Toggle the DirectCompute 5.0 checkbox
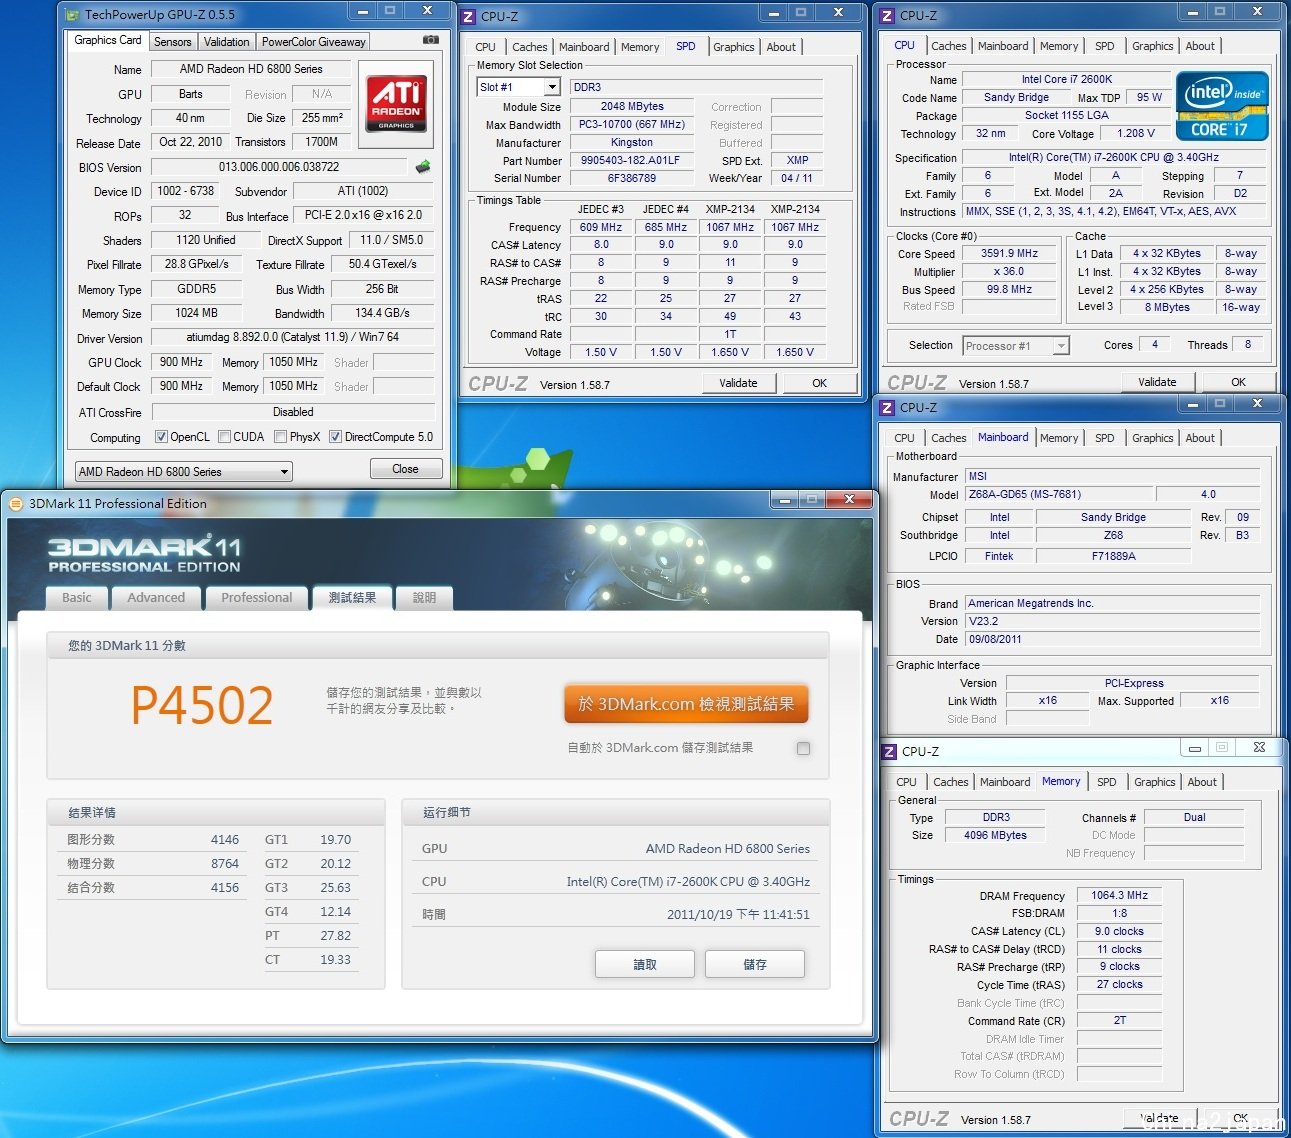The height and width of the screenshot is (1138, 1291). (x=336, y=437)
